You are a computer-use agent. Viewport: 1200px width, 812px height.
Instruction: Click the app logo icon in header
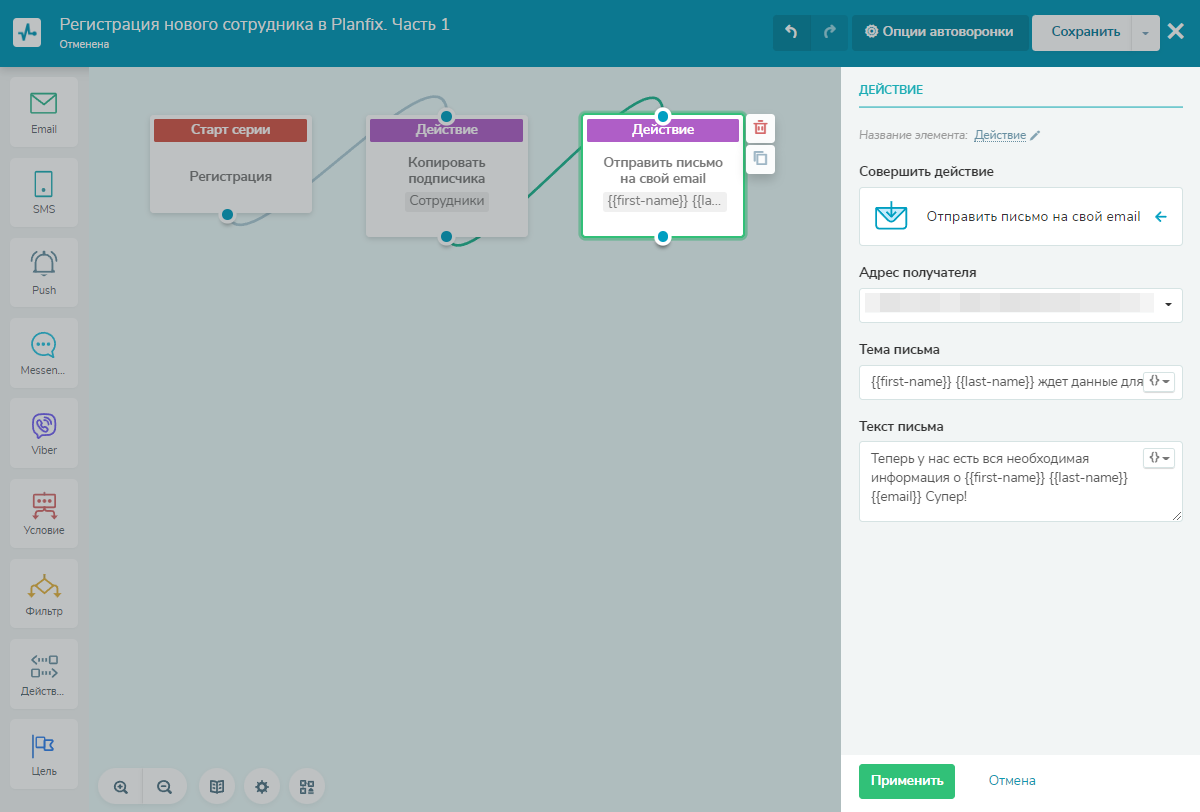(x=29, y=33)
